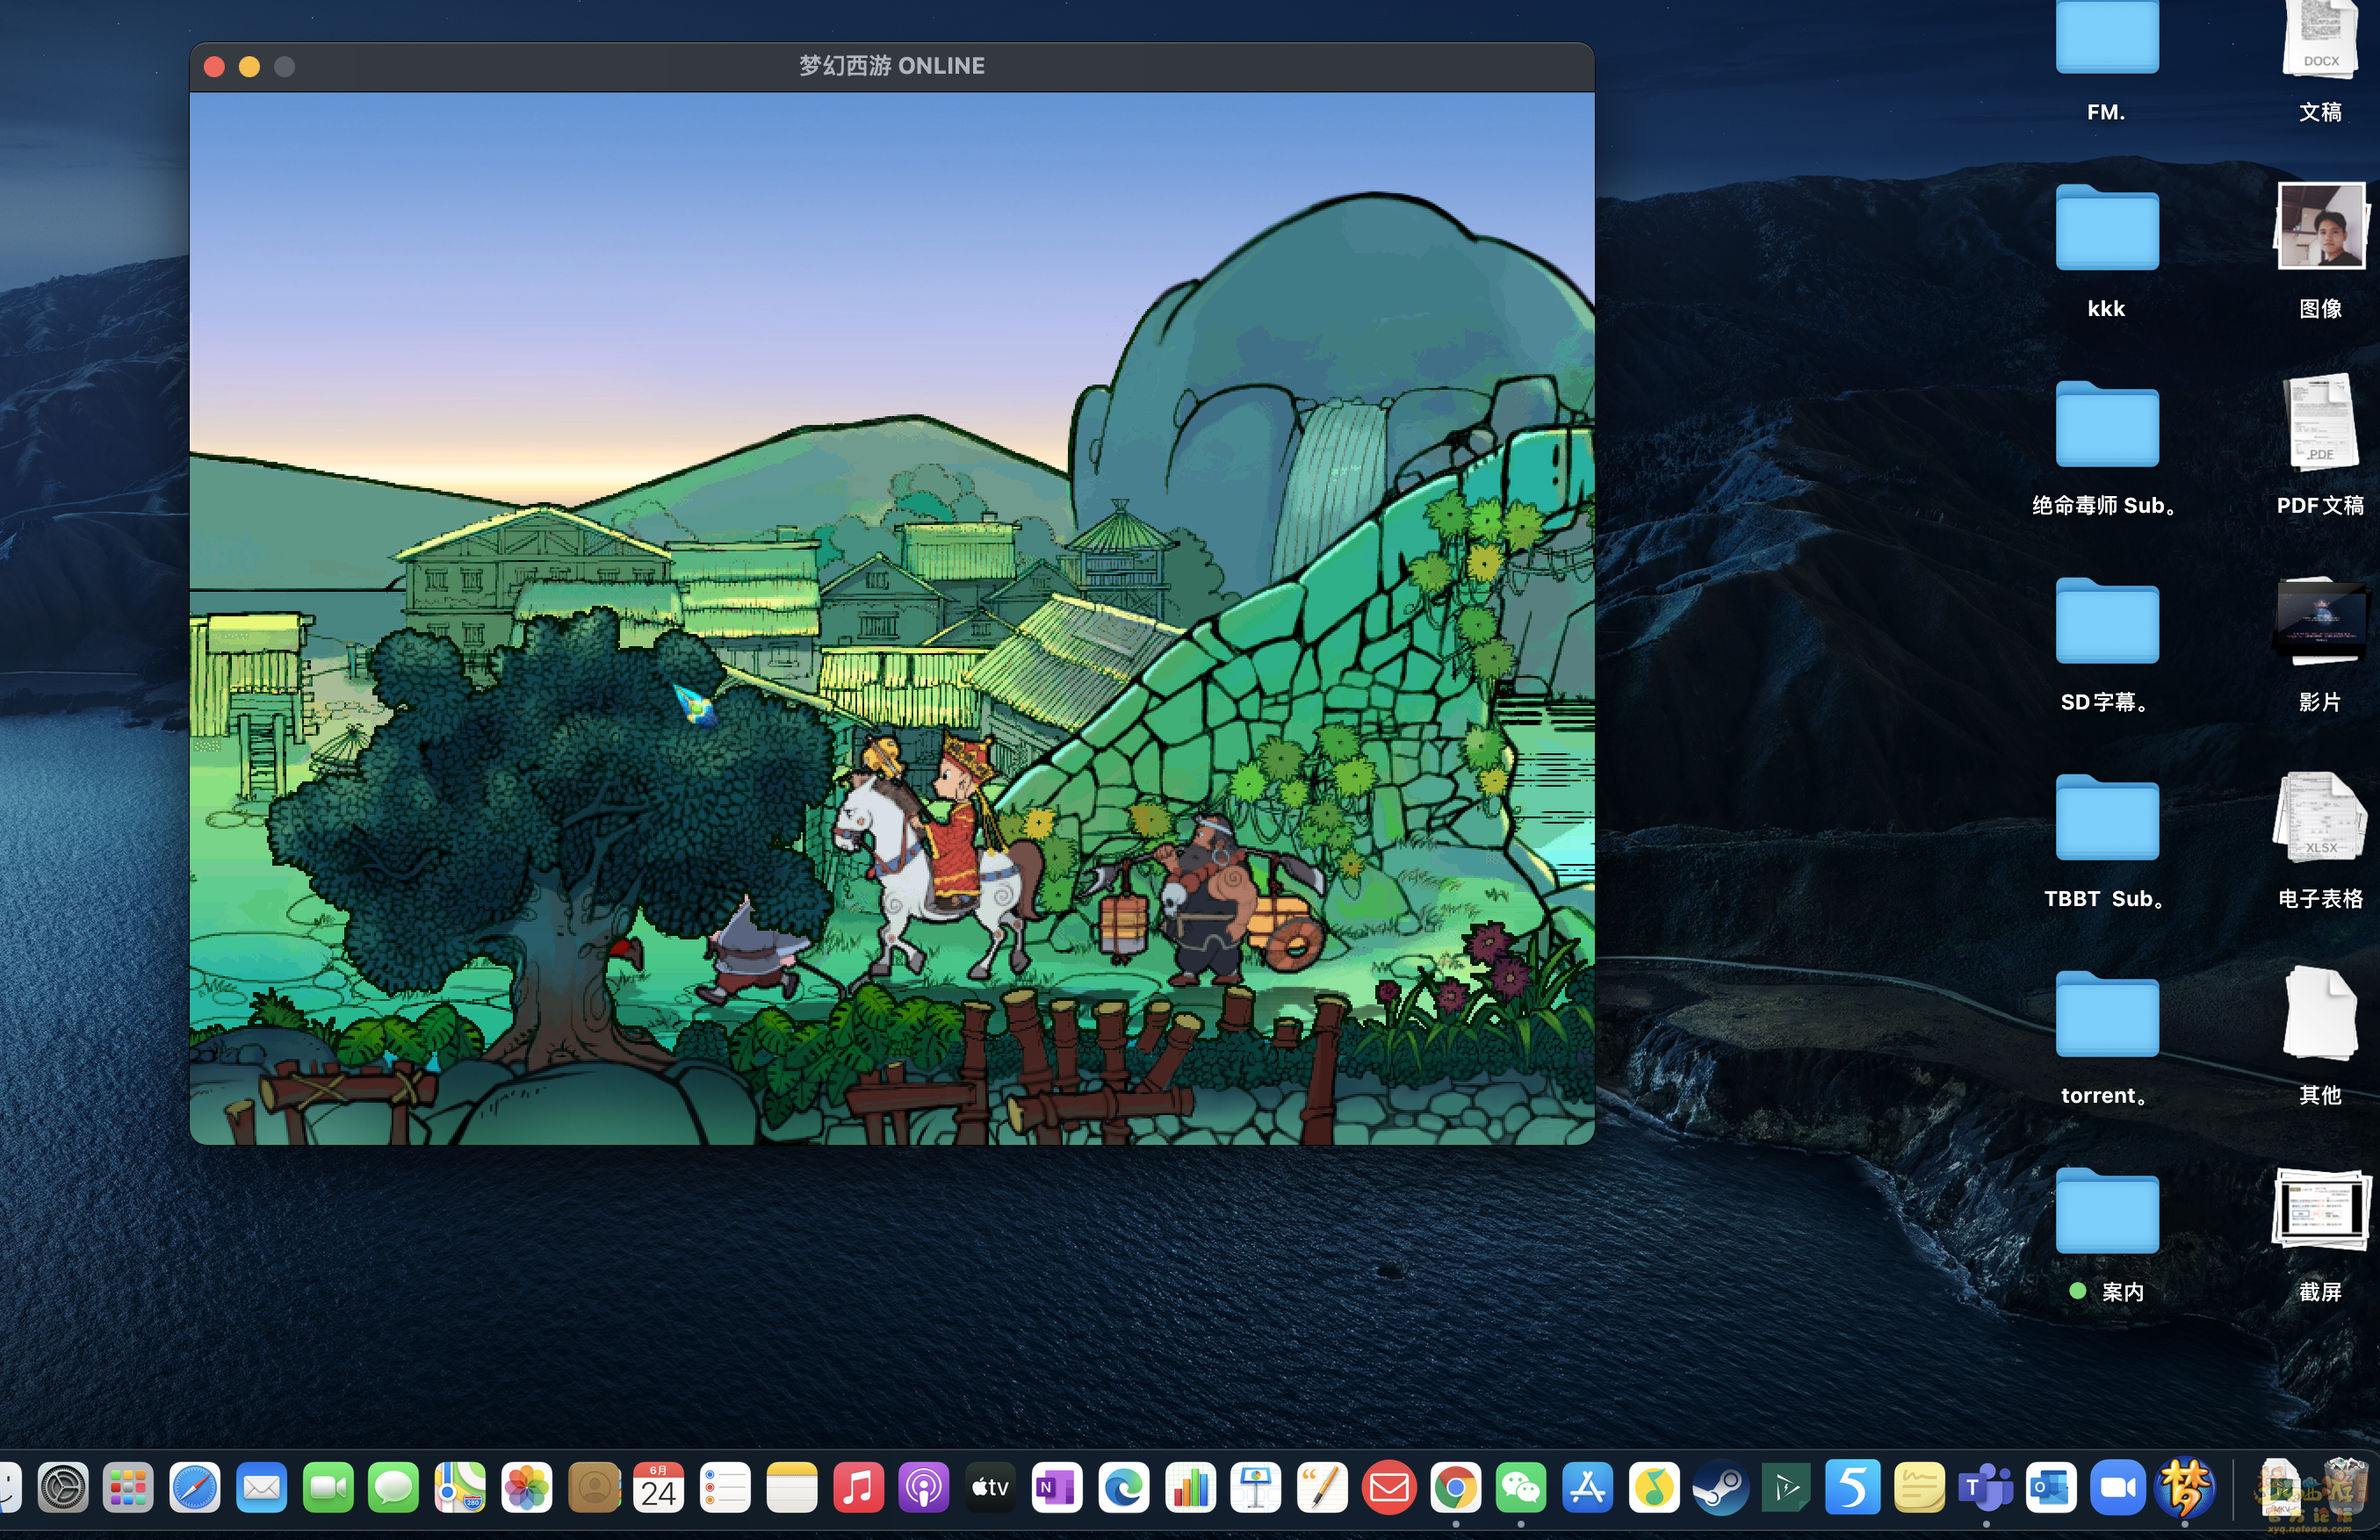Open Numbers from the Dock
Image resolution: width=2380 pixels, height=1540 pixels.
pyautogui.click(x=1190, y=1488)
